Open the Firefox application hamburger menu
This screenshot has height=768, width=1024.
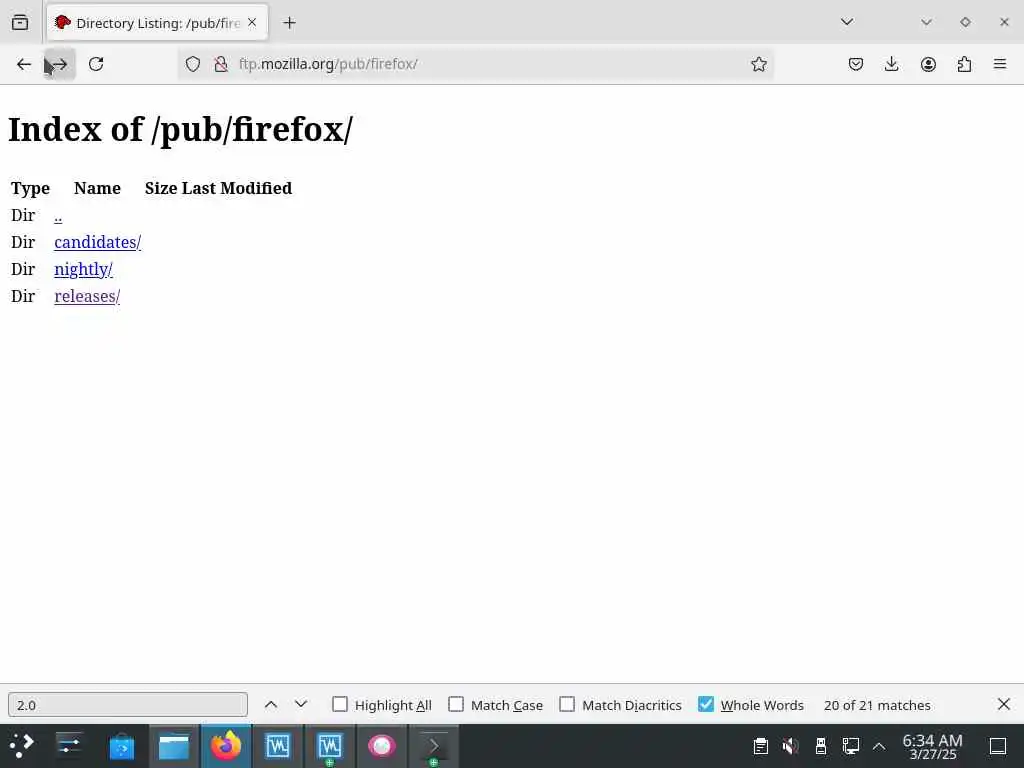tap(1000, 64)
